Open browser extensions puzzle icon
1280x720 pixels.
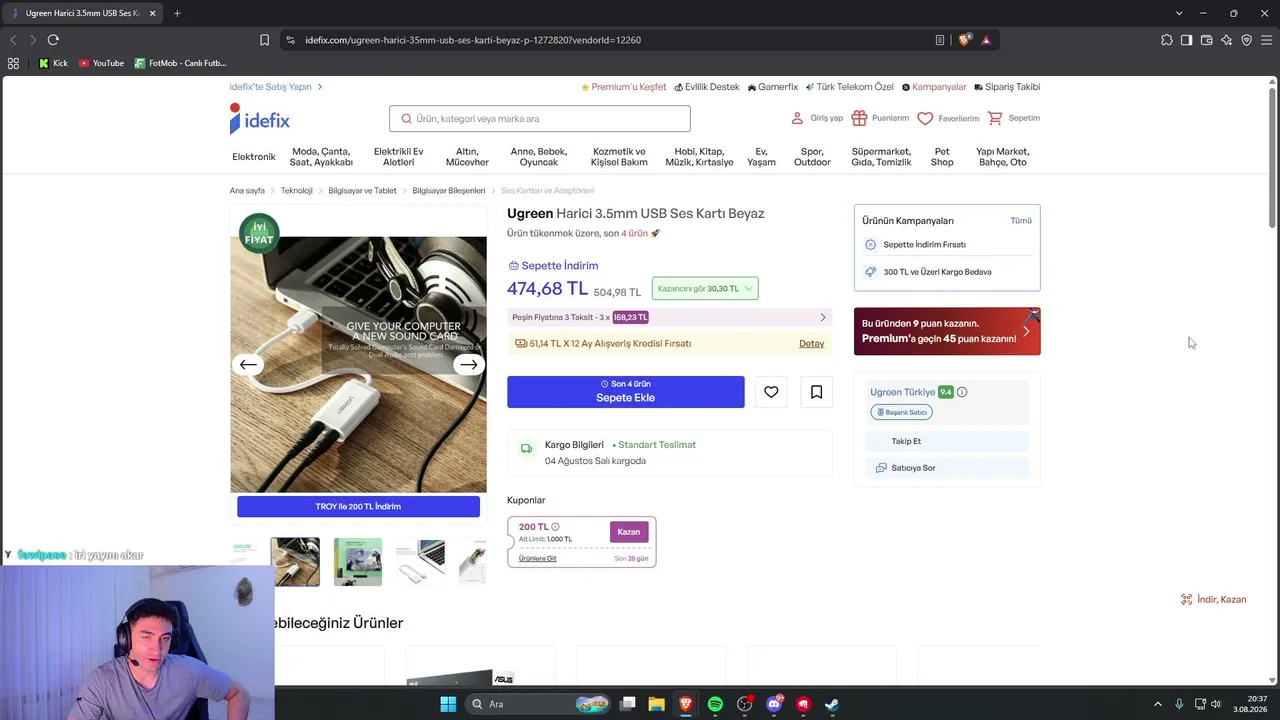click(1167, 40)
